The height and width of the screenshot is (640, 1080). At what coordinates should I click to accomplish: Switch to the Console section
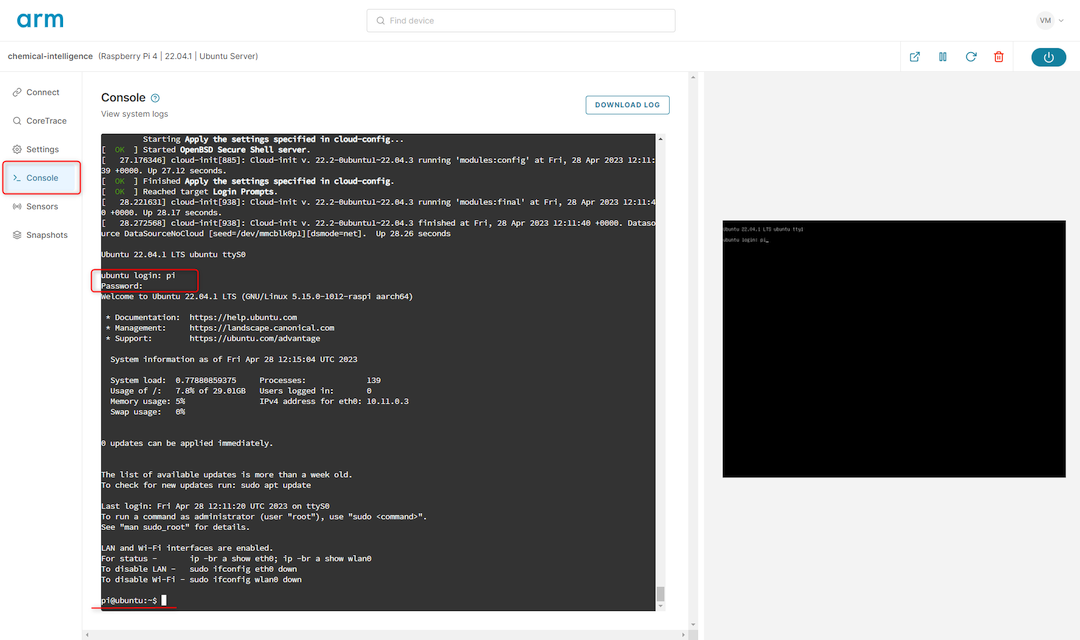click(x=41, y=177)
